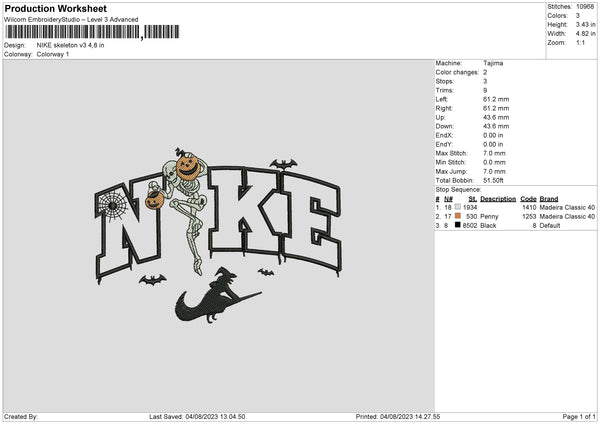600x424 pixels.
Task: Click the Width value 4.82 in
Action: [585, 34]
